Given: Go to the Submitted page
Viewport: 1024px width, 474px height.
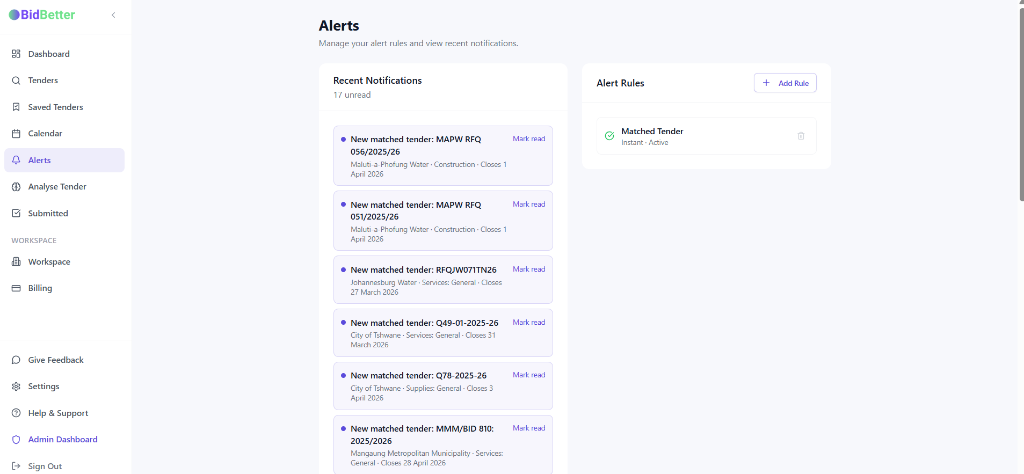Looking at the screenshot, I should [x=64, y=213].
